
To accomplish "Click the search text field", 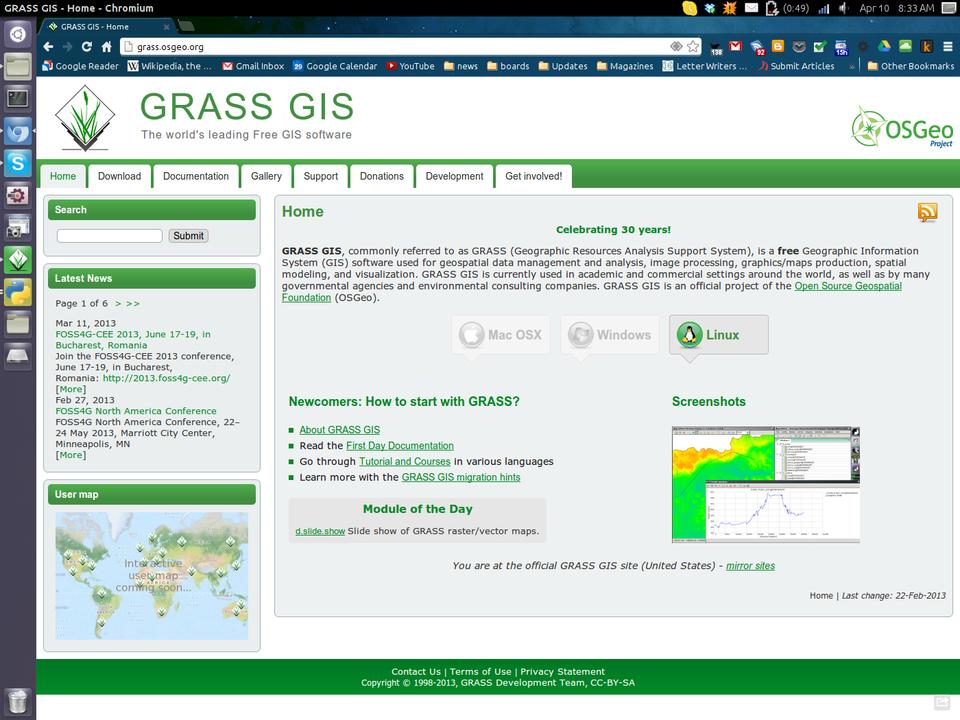I will coord(109,236).
